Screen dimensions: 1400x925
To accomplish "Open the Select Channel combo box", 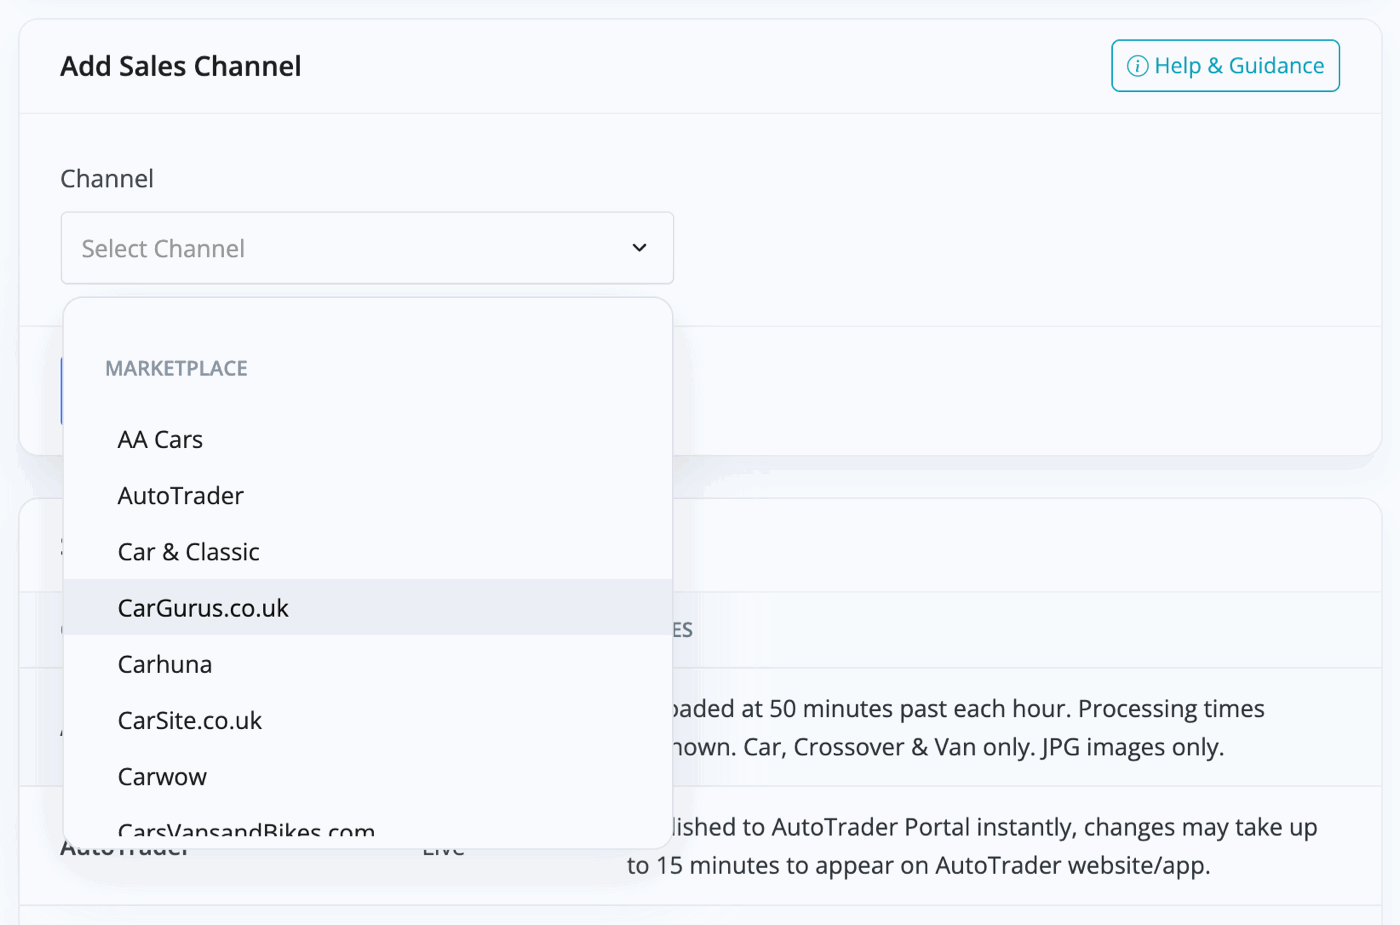I will 367,248.
